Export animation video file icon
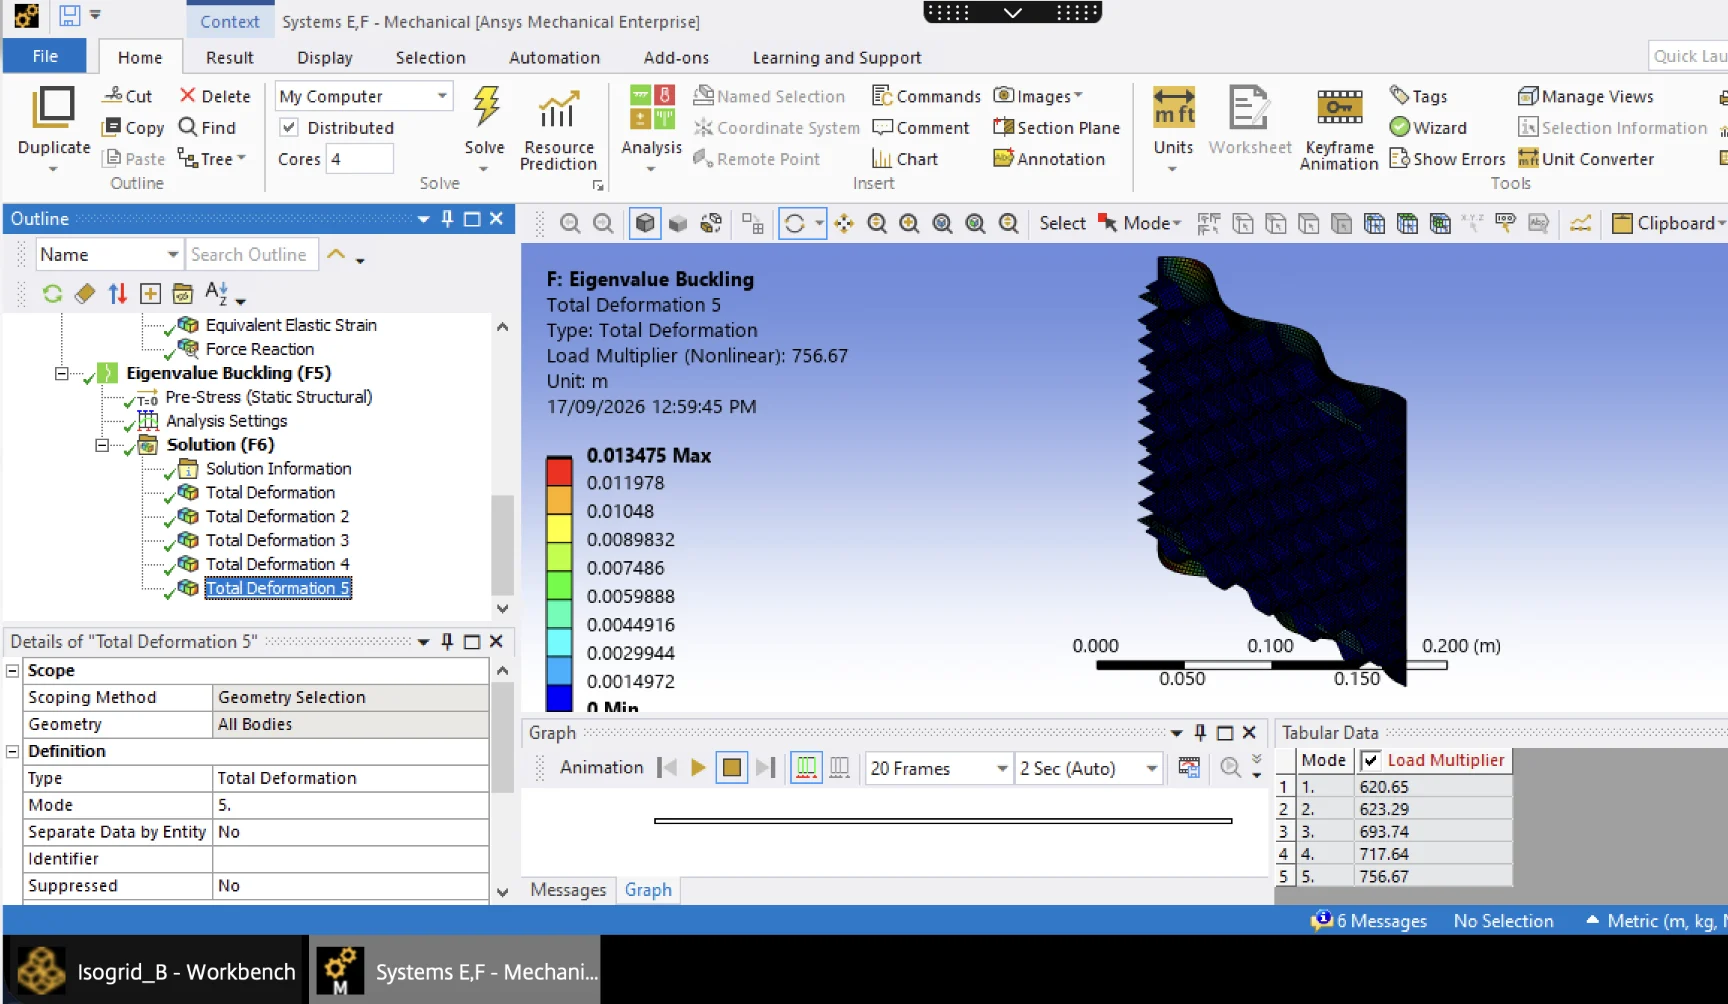The image size is (1728, 1004). [1189, 767]
